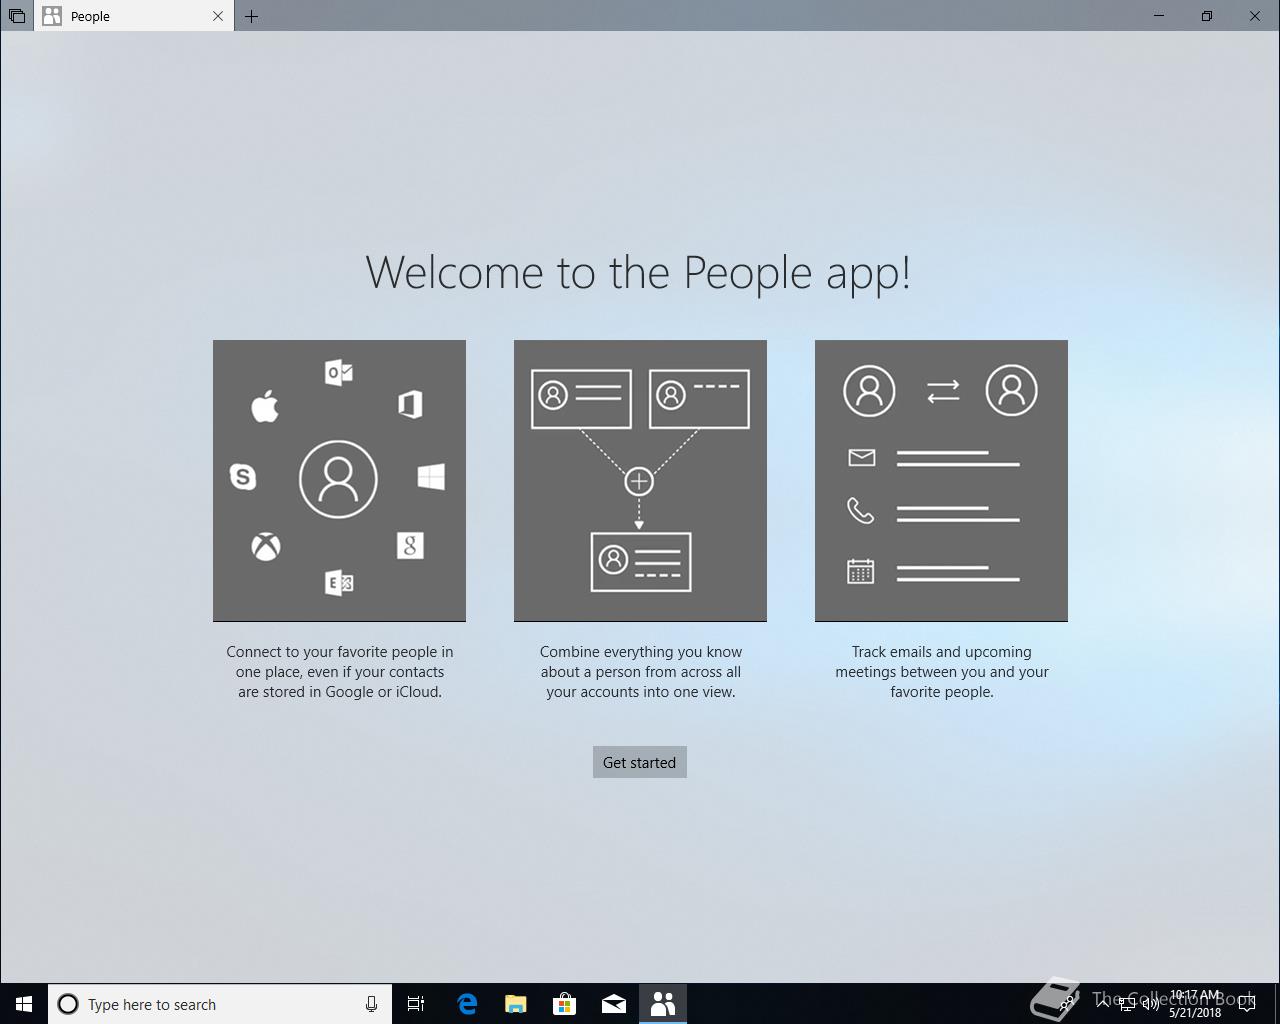Click the 'Welcome to the People app!' heading
Viewport: 1280px width, 1024px height.
pos(638,272)
